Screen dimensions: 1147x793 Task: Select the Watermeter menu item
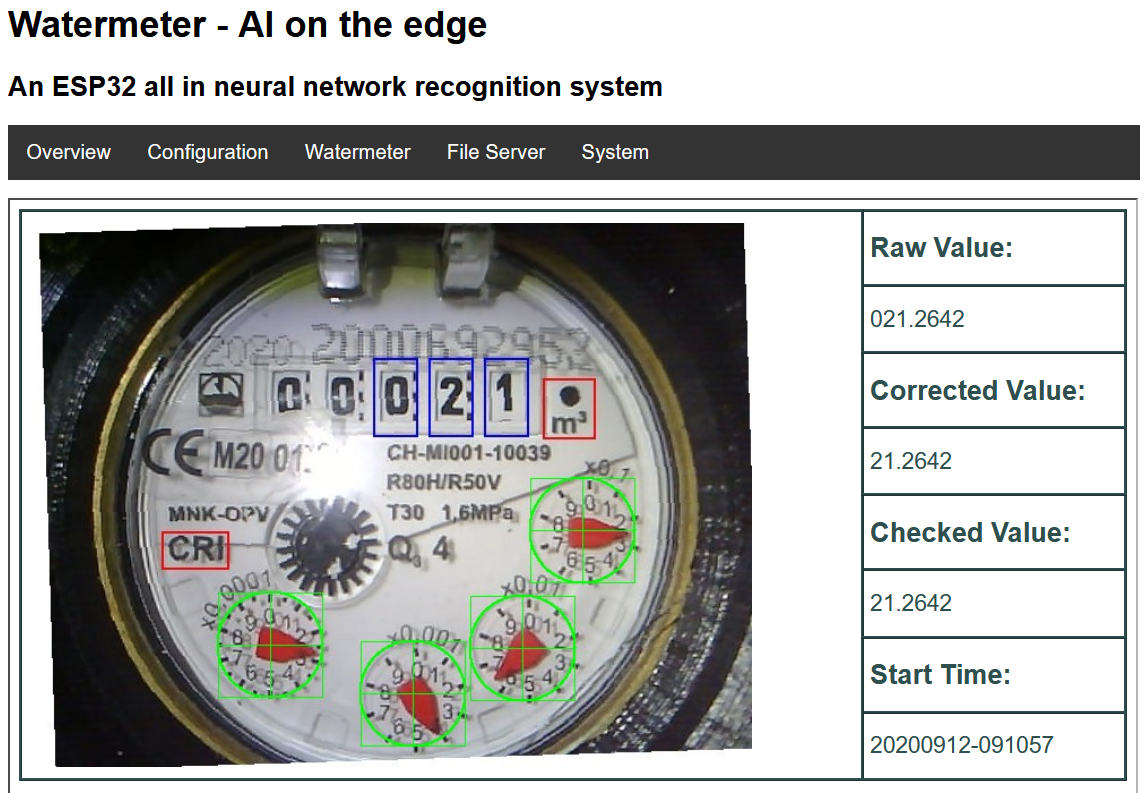coord(357,152)
